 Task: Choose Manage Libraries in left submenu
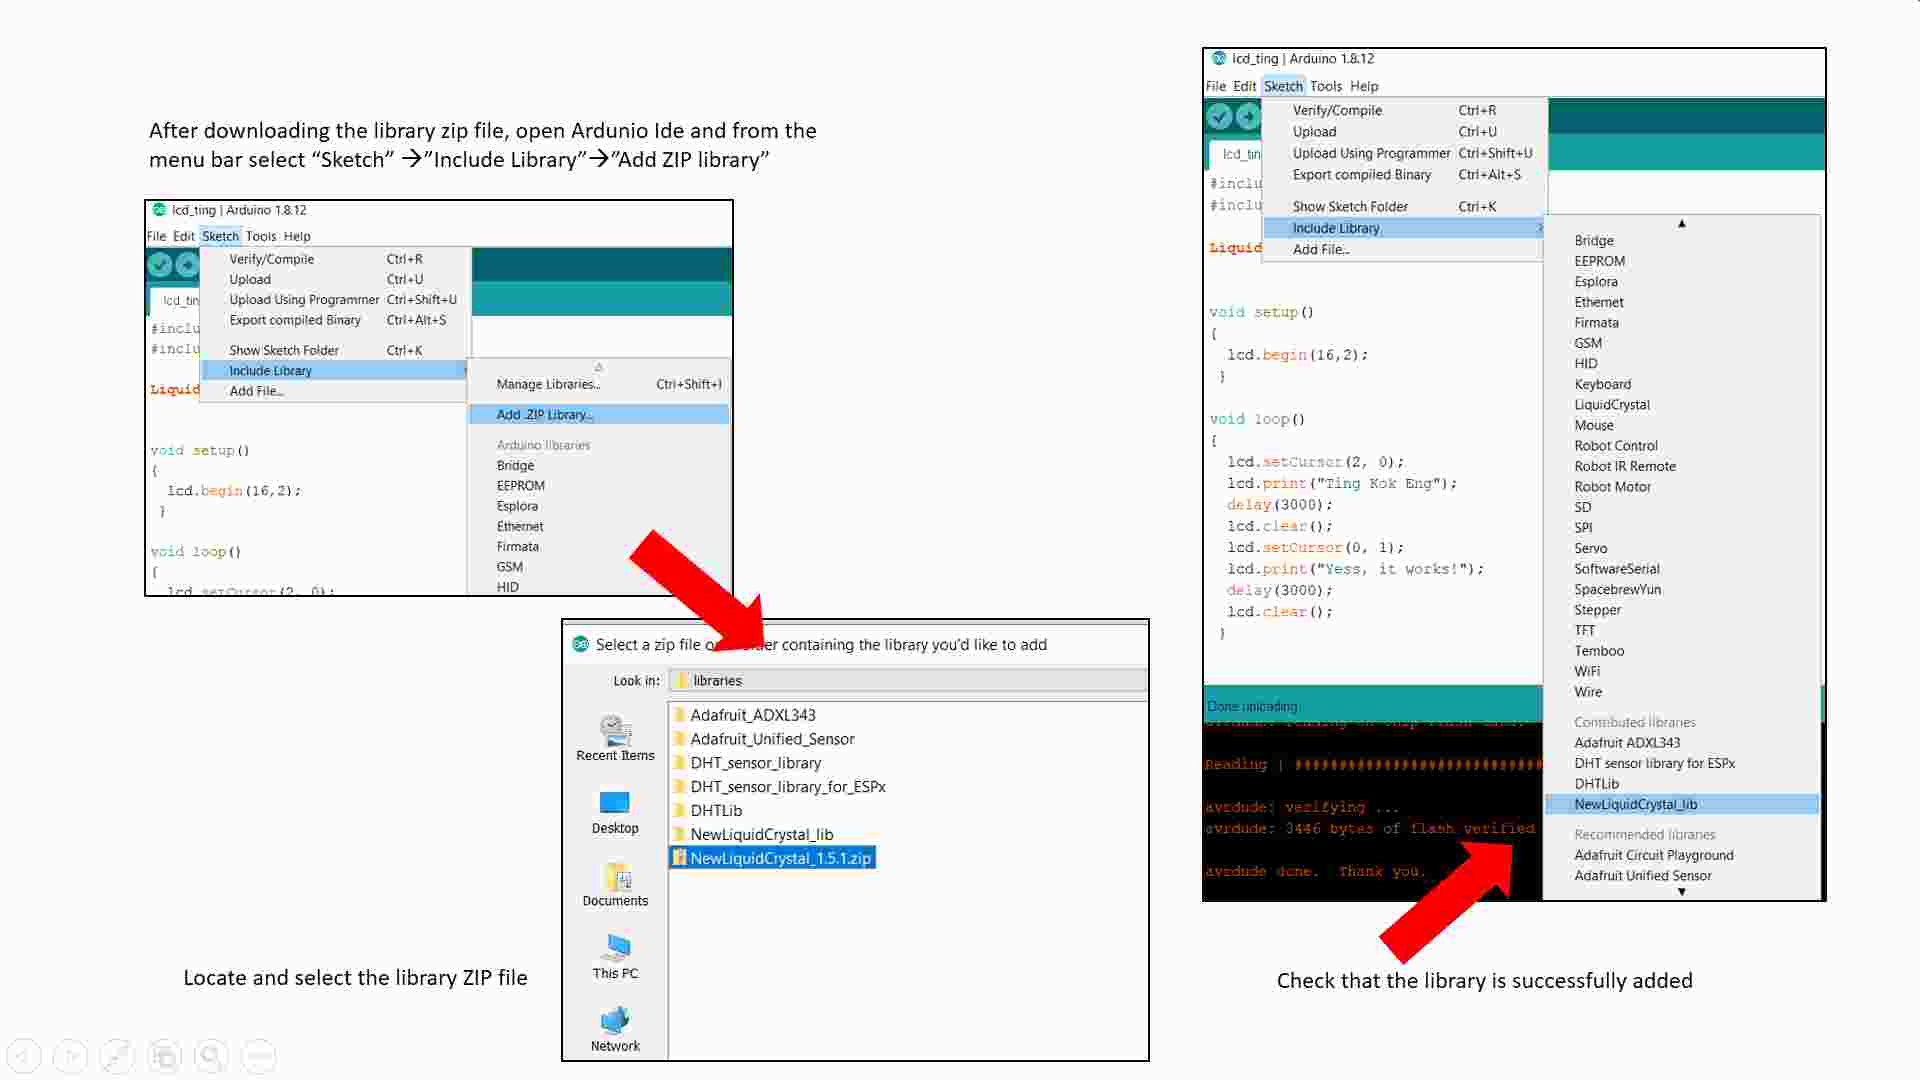click(x=599, y=384)
